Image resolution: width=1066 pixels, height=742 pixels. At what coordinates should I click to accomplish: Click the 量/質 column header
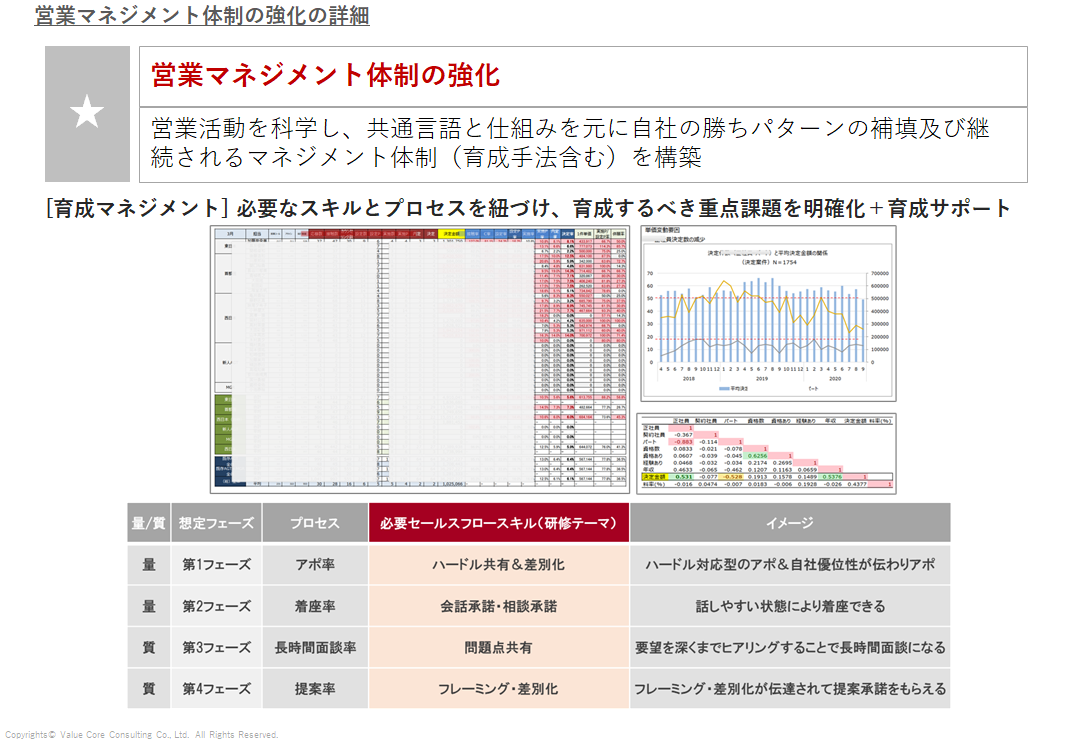tap(148, 523)
